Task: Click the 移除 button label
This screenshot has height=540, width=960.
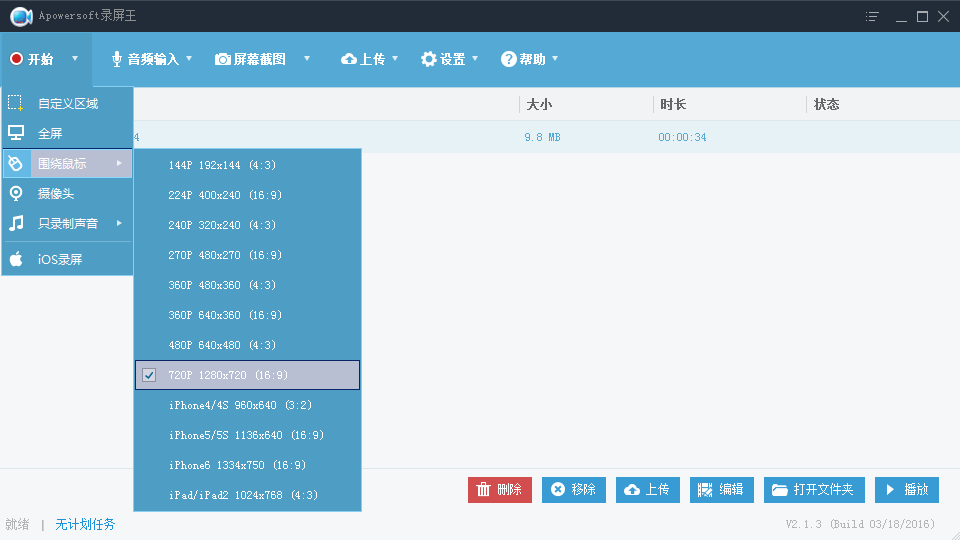Action: 583,490
